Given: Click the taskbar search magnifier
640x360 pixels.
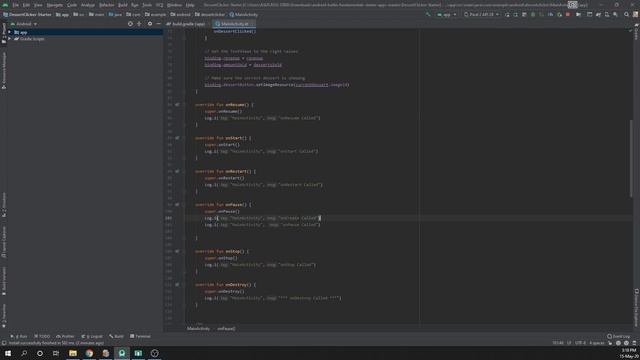Looking at the screenshot, I should click(x=24, y=353).
